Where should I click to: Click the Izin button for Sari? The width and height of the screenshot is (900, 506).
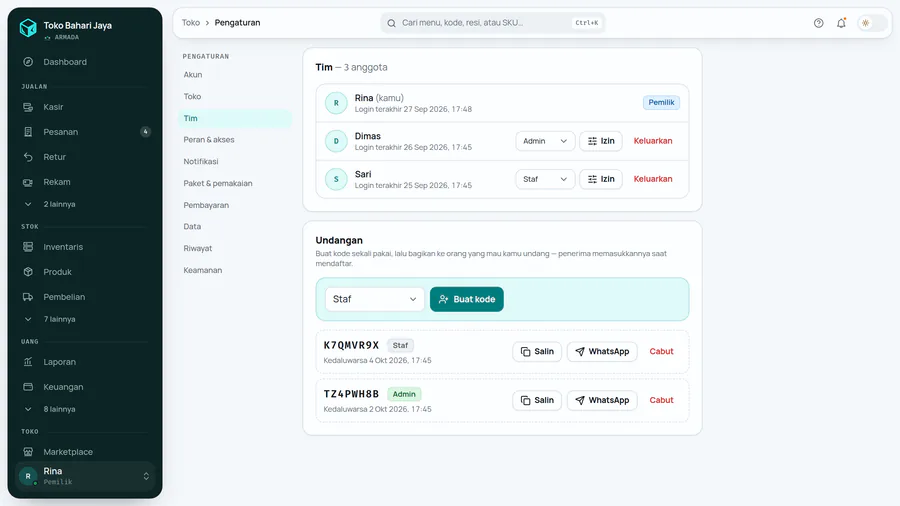pyautogui.click(x=601, y=179)
